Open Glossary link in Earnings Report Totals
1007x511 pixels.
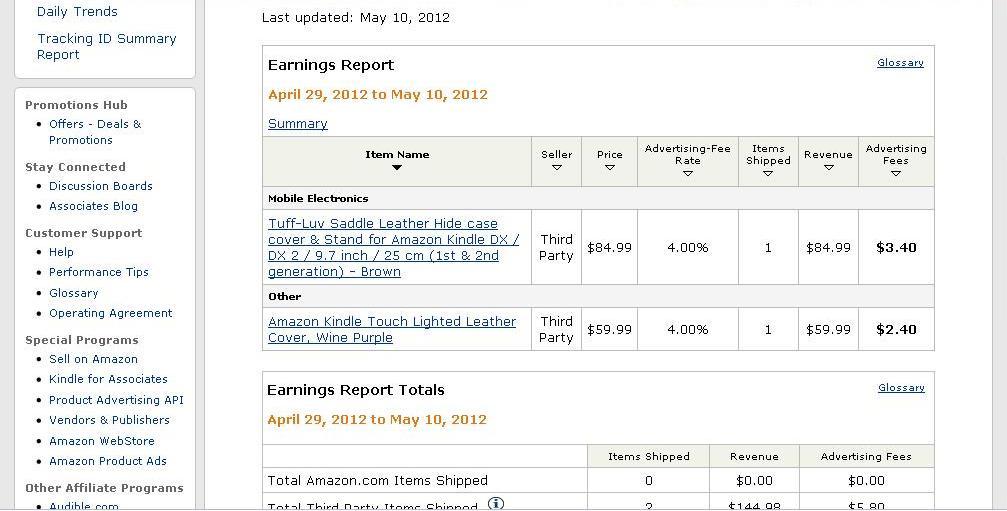pyautogui.click(x=901, y=387)
